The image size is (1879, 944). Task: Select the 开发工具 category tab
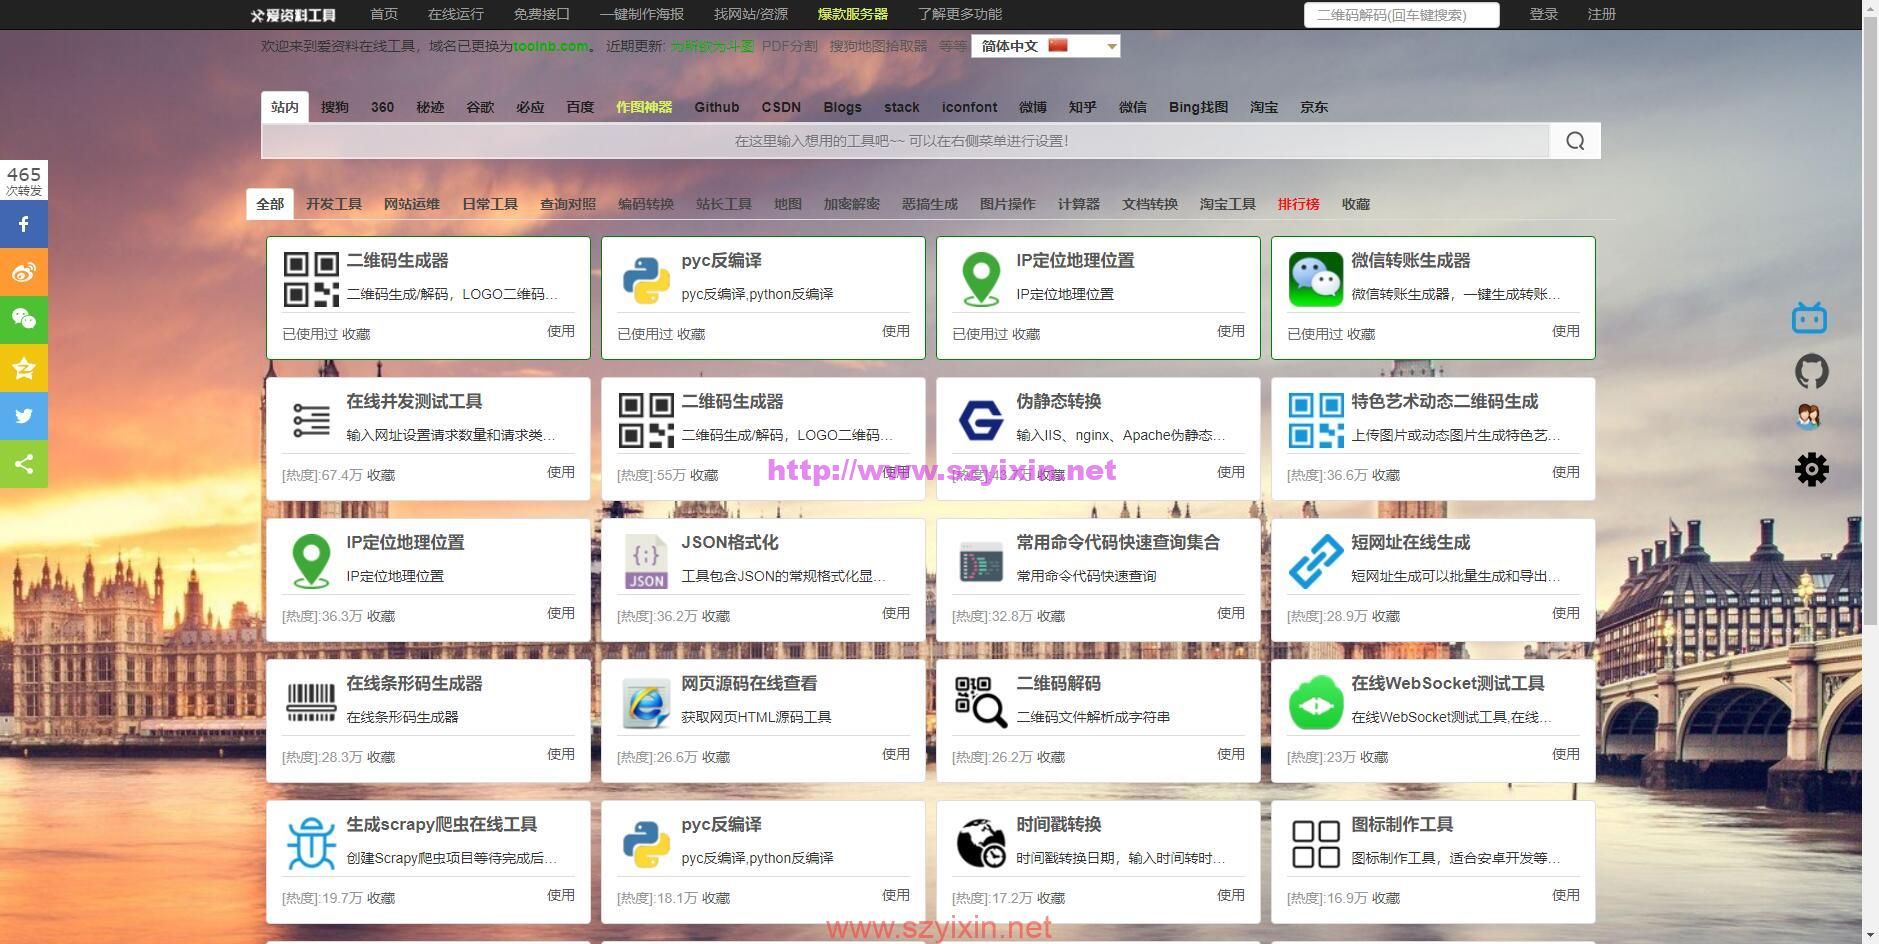[333, 204]
